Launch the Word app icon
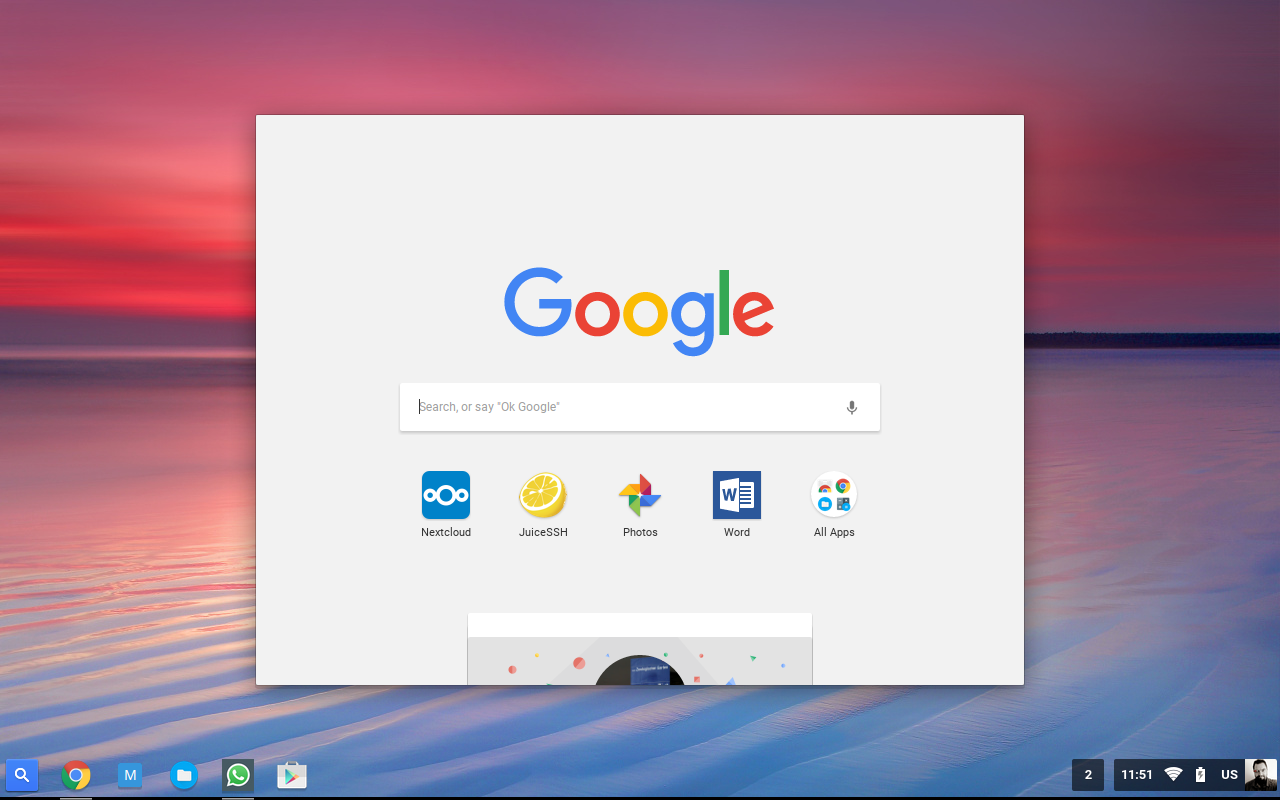 point(737,495)
